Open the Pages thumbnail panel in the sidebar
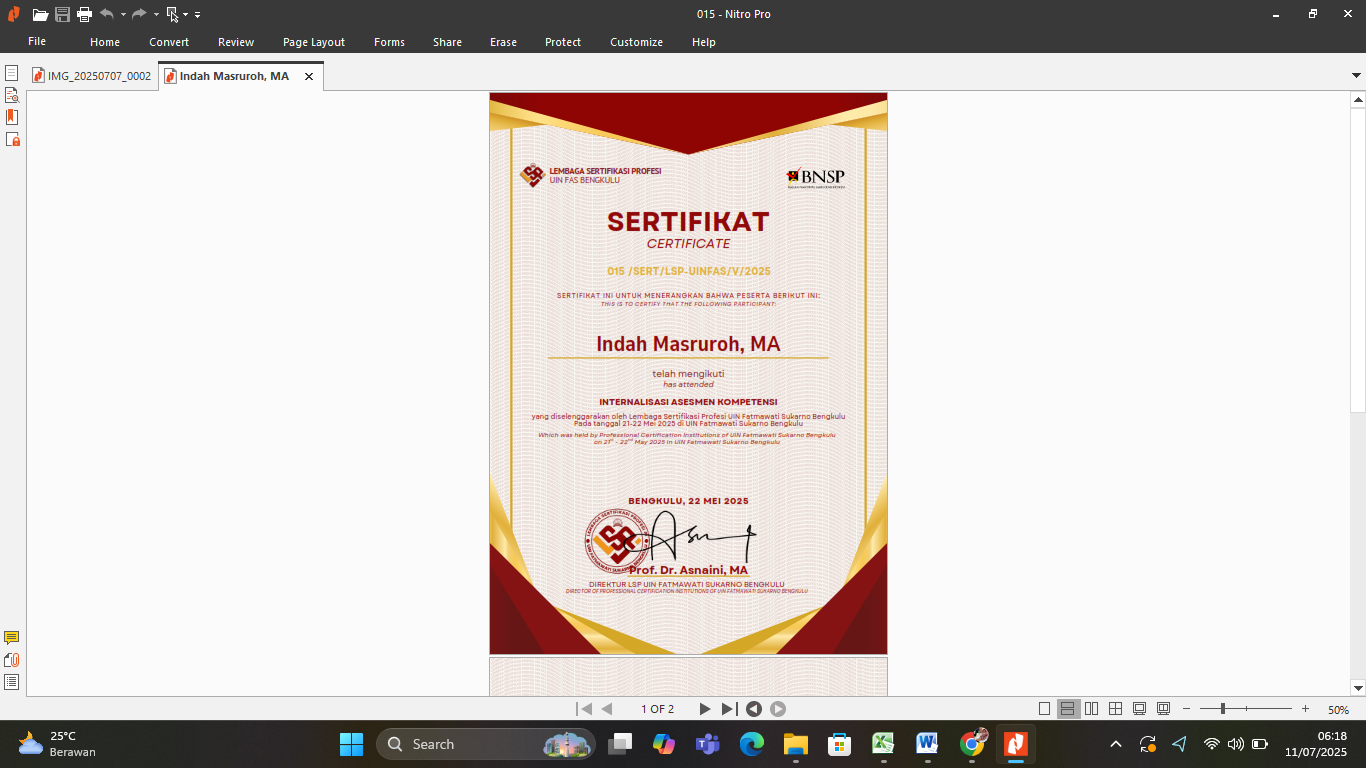The image size is (1366, 768). pyautogui.click(x=12, y=73)
